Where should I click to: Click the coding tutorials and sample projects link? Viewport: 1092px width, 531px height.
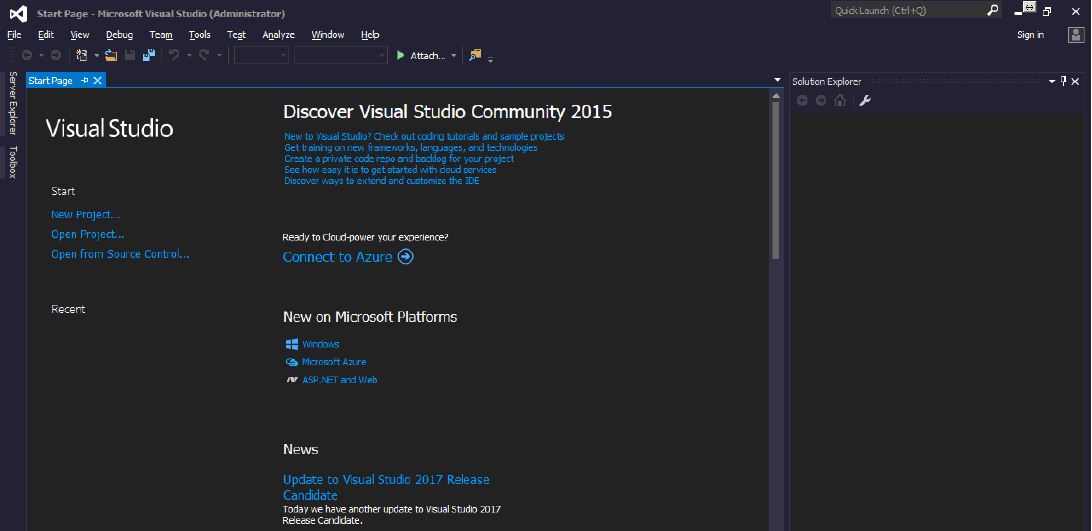424,137
